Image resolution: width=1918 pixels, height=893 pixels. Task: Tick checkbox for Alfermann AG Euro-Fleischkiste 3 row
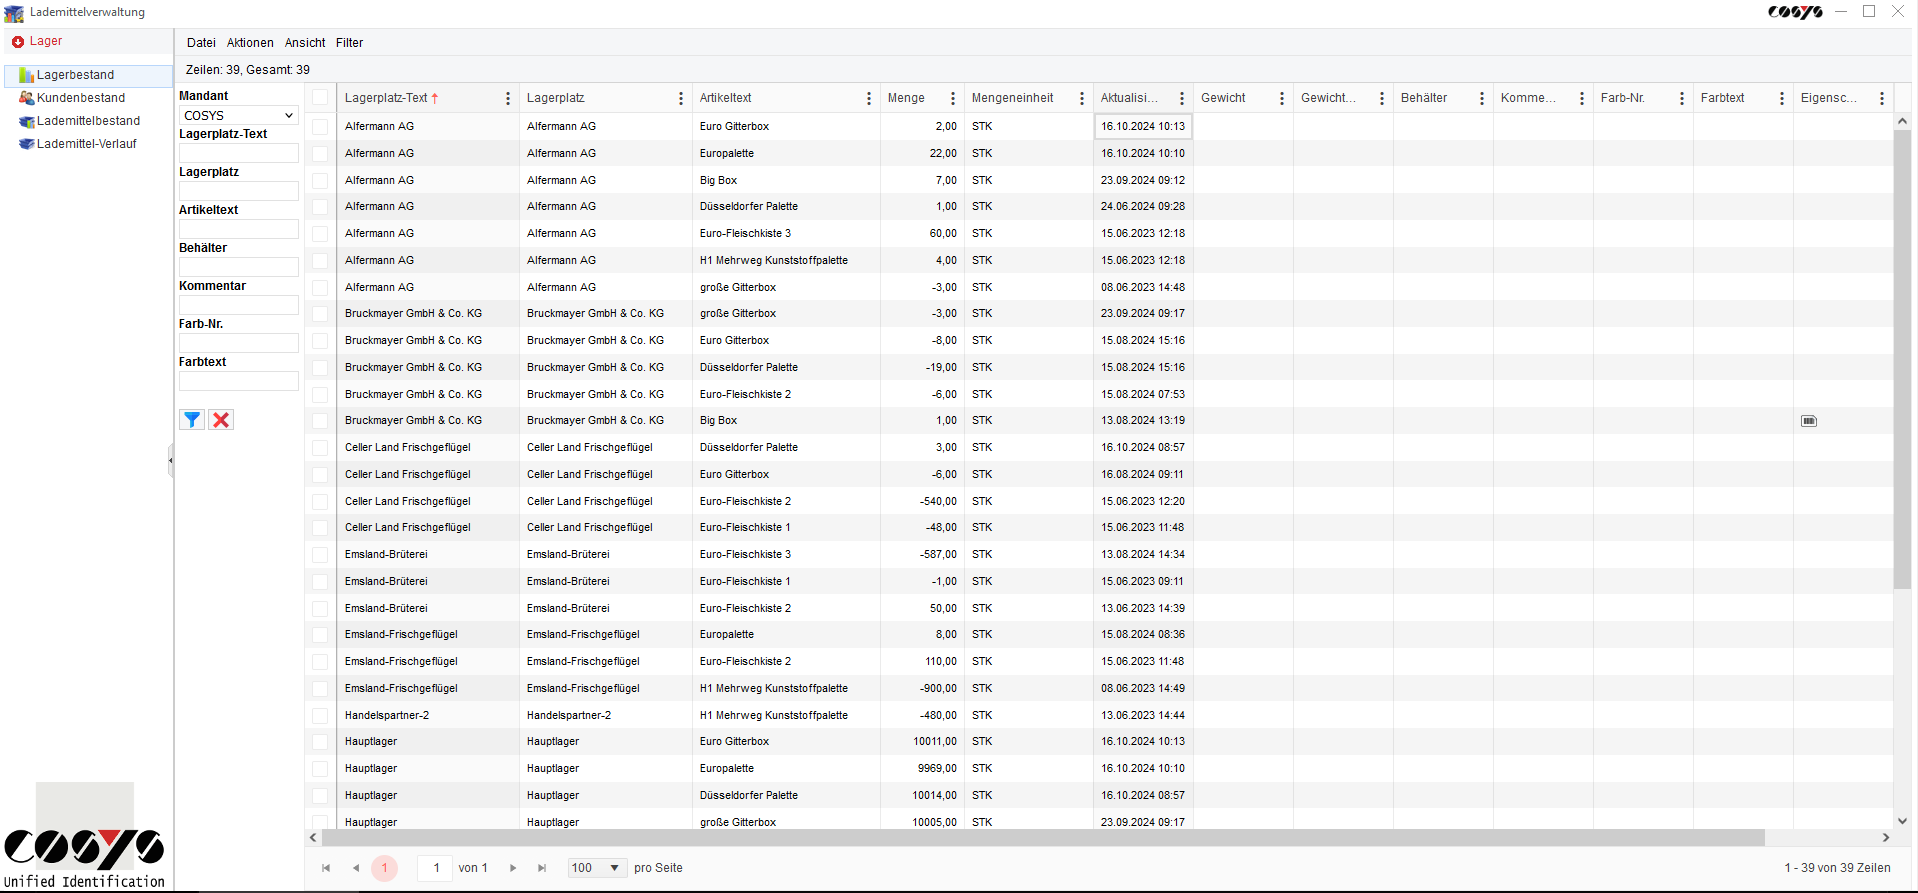click(x=320, y=234)
